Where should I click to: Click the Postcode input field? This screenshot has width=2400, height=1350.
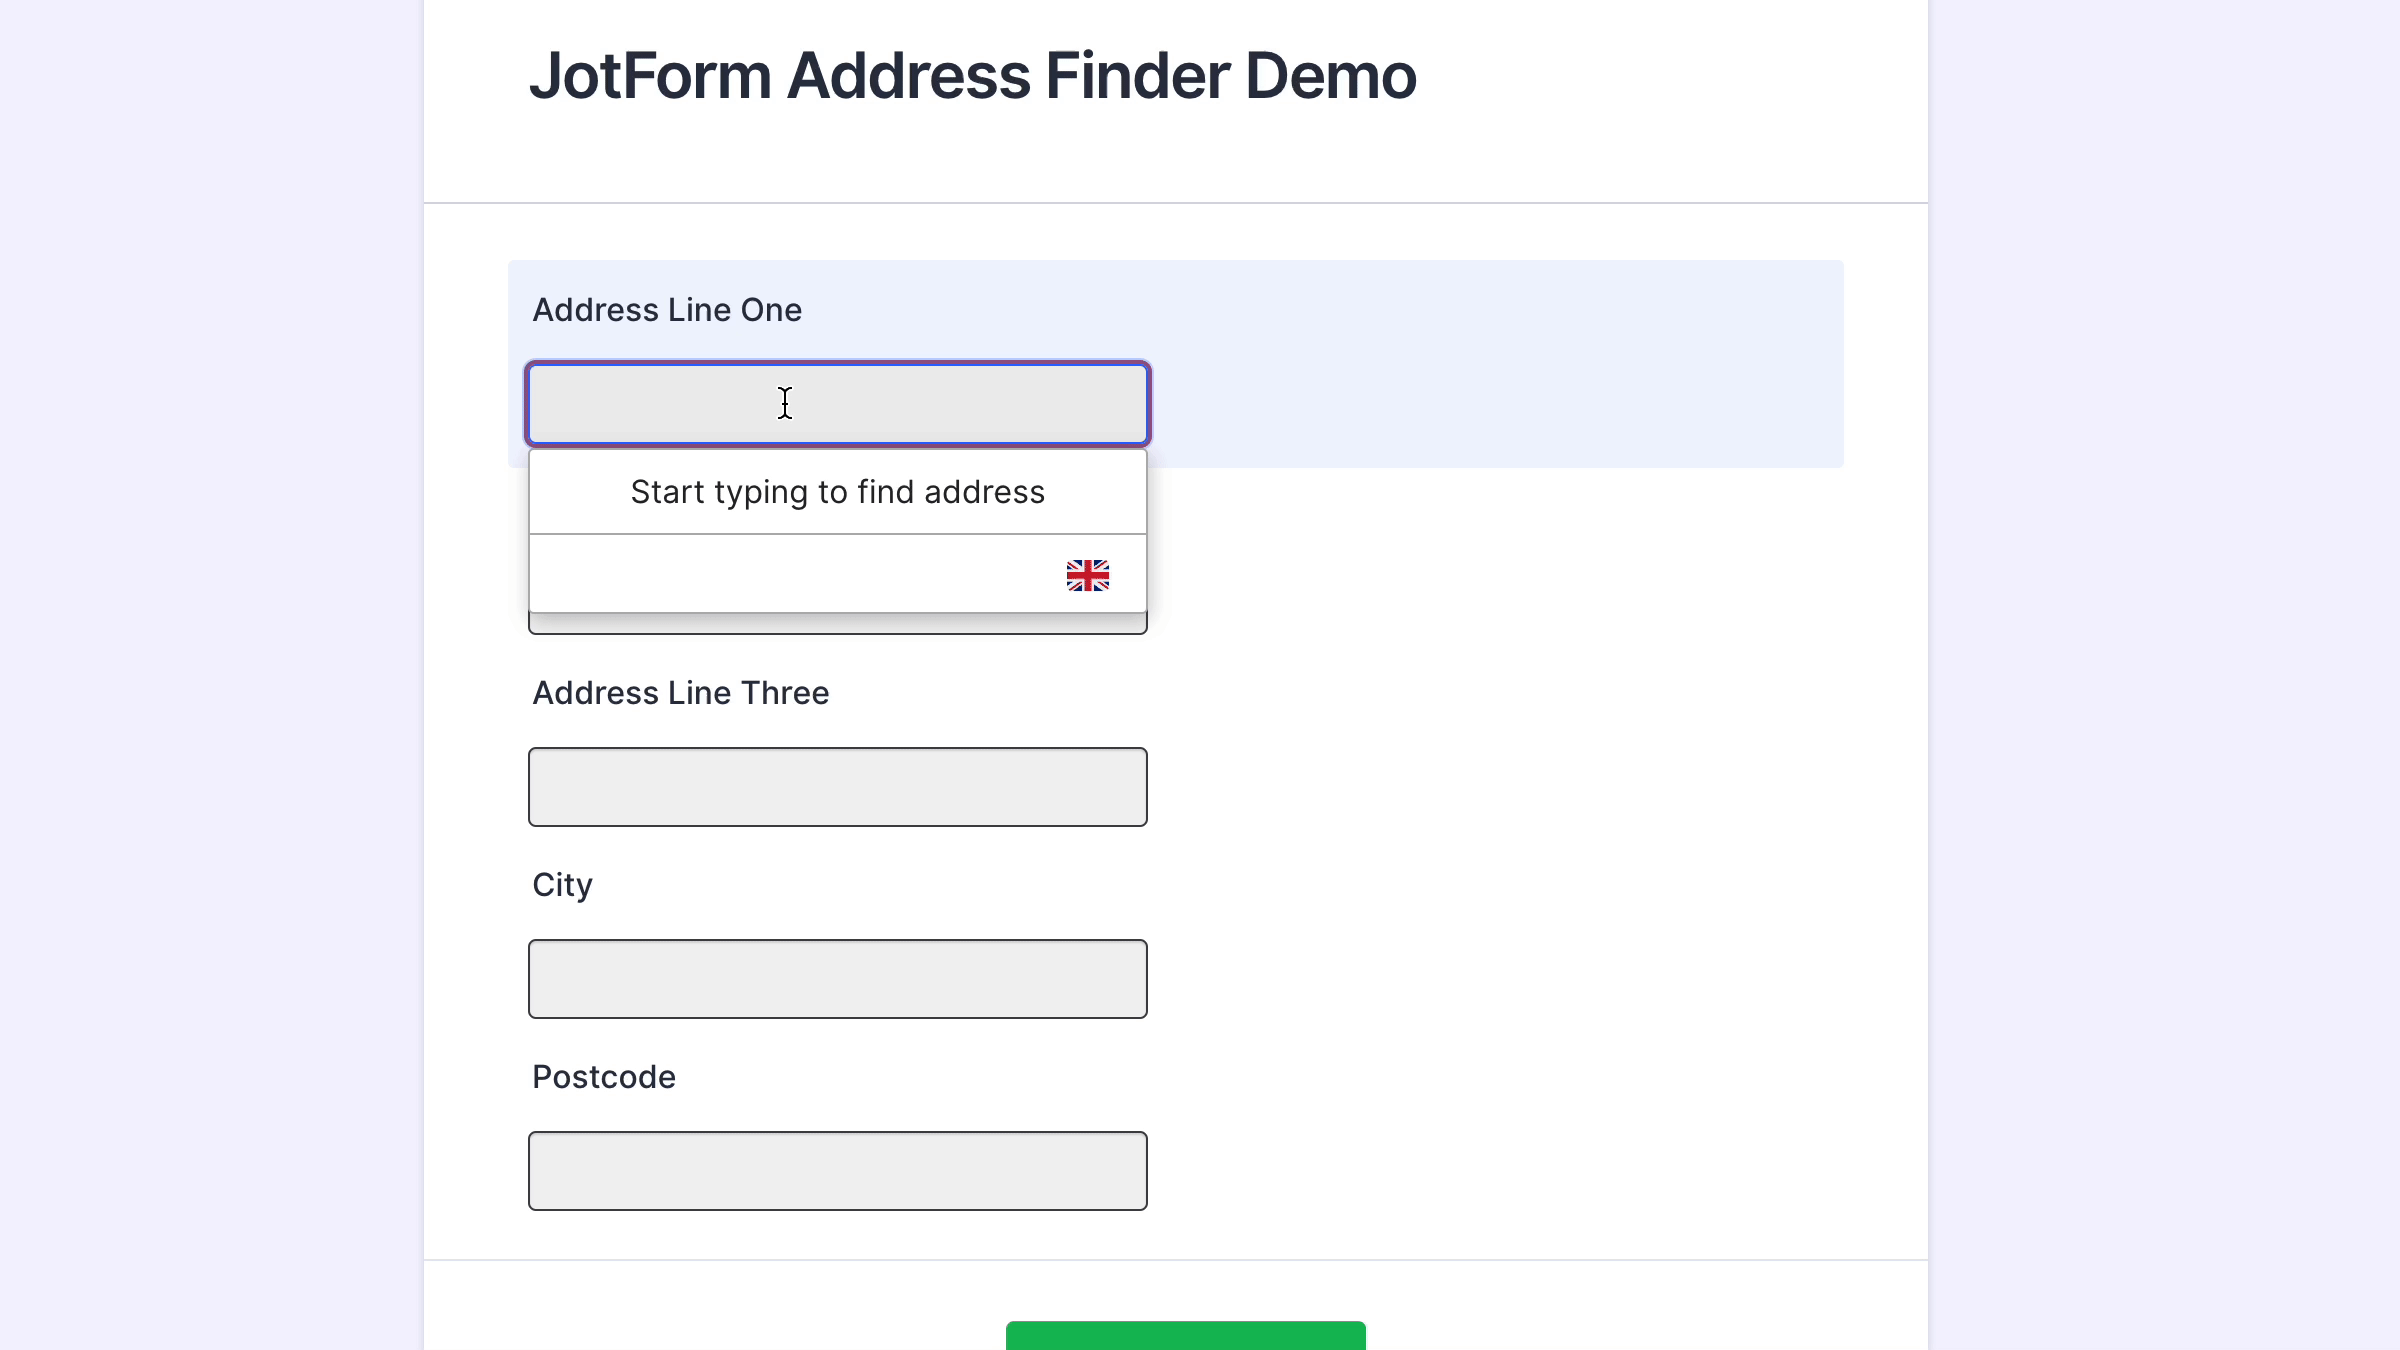tap(838, 1170)
